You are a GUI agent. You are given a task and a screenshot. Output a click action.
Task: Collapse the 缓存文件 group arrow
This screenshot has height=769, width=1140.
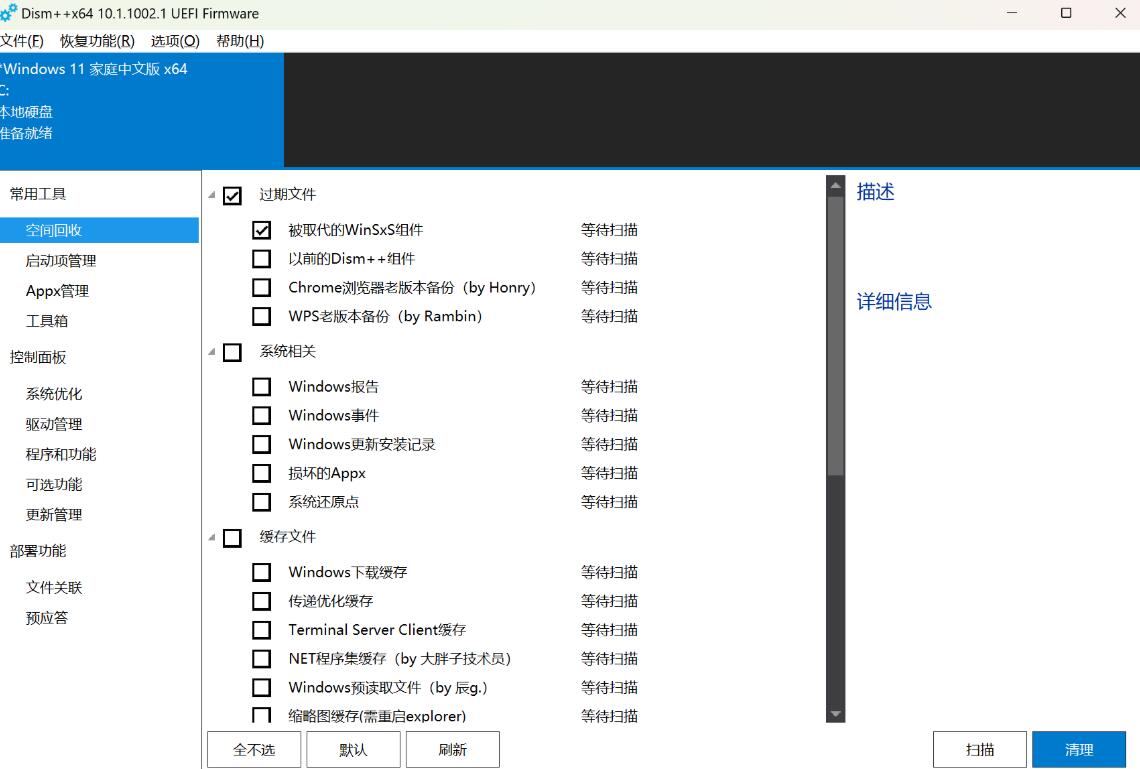pos(212,537)
